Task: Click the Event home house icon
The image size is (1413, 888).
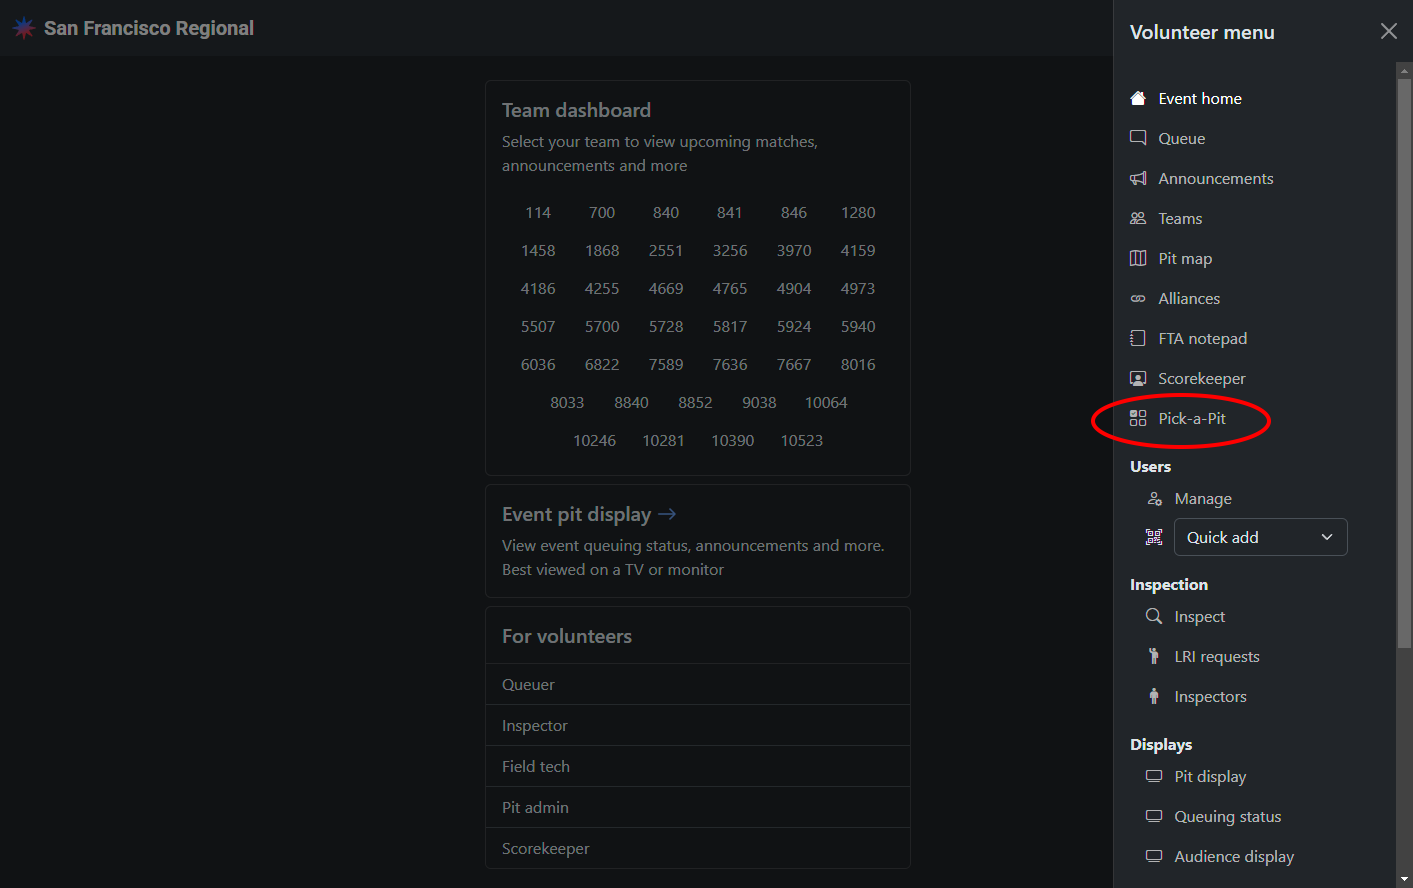Action: (x=1138, y=98)
